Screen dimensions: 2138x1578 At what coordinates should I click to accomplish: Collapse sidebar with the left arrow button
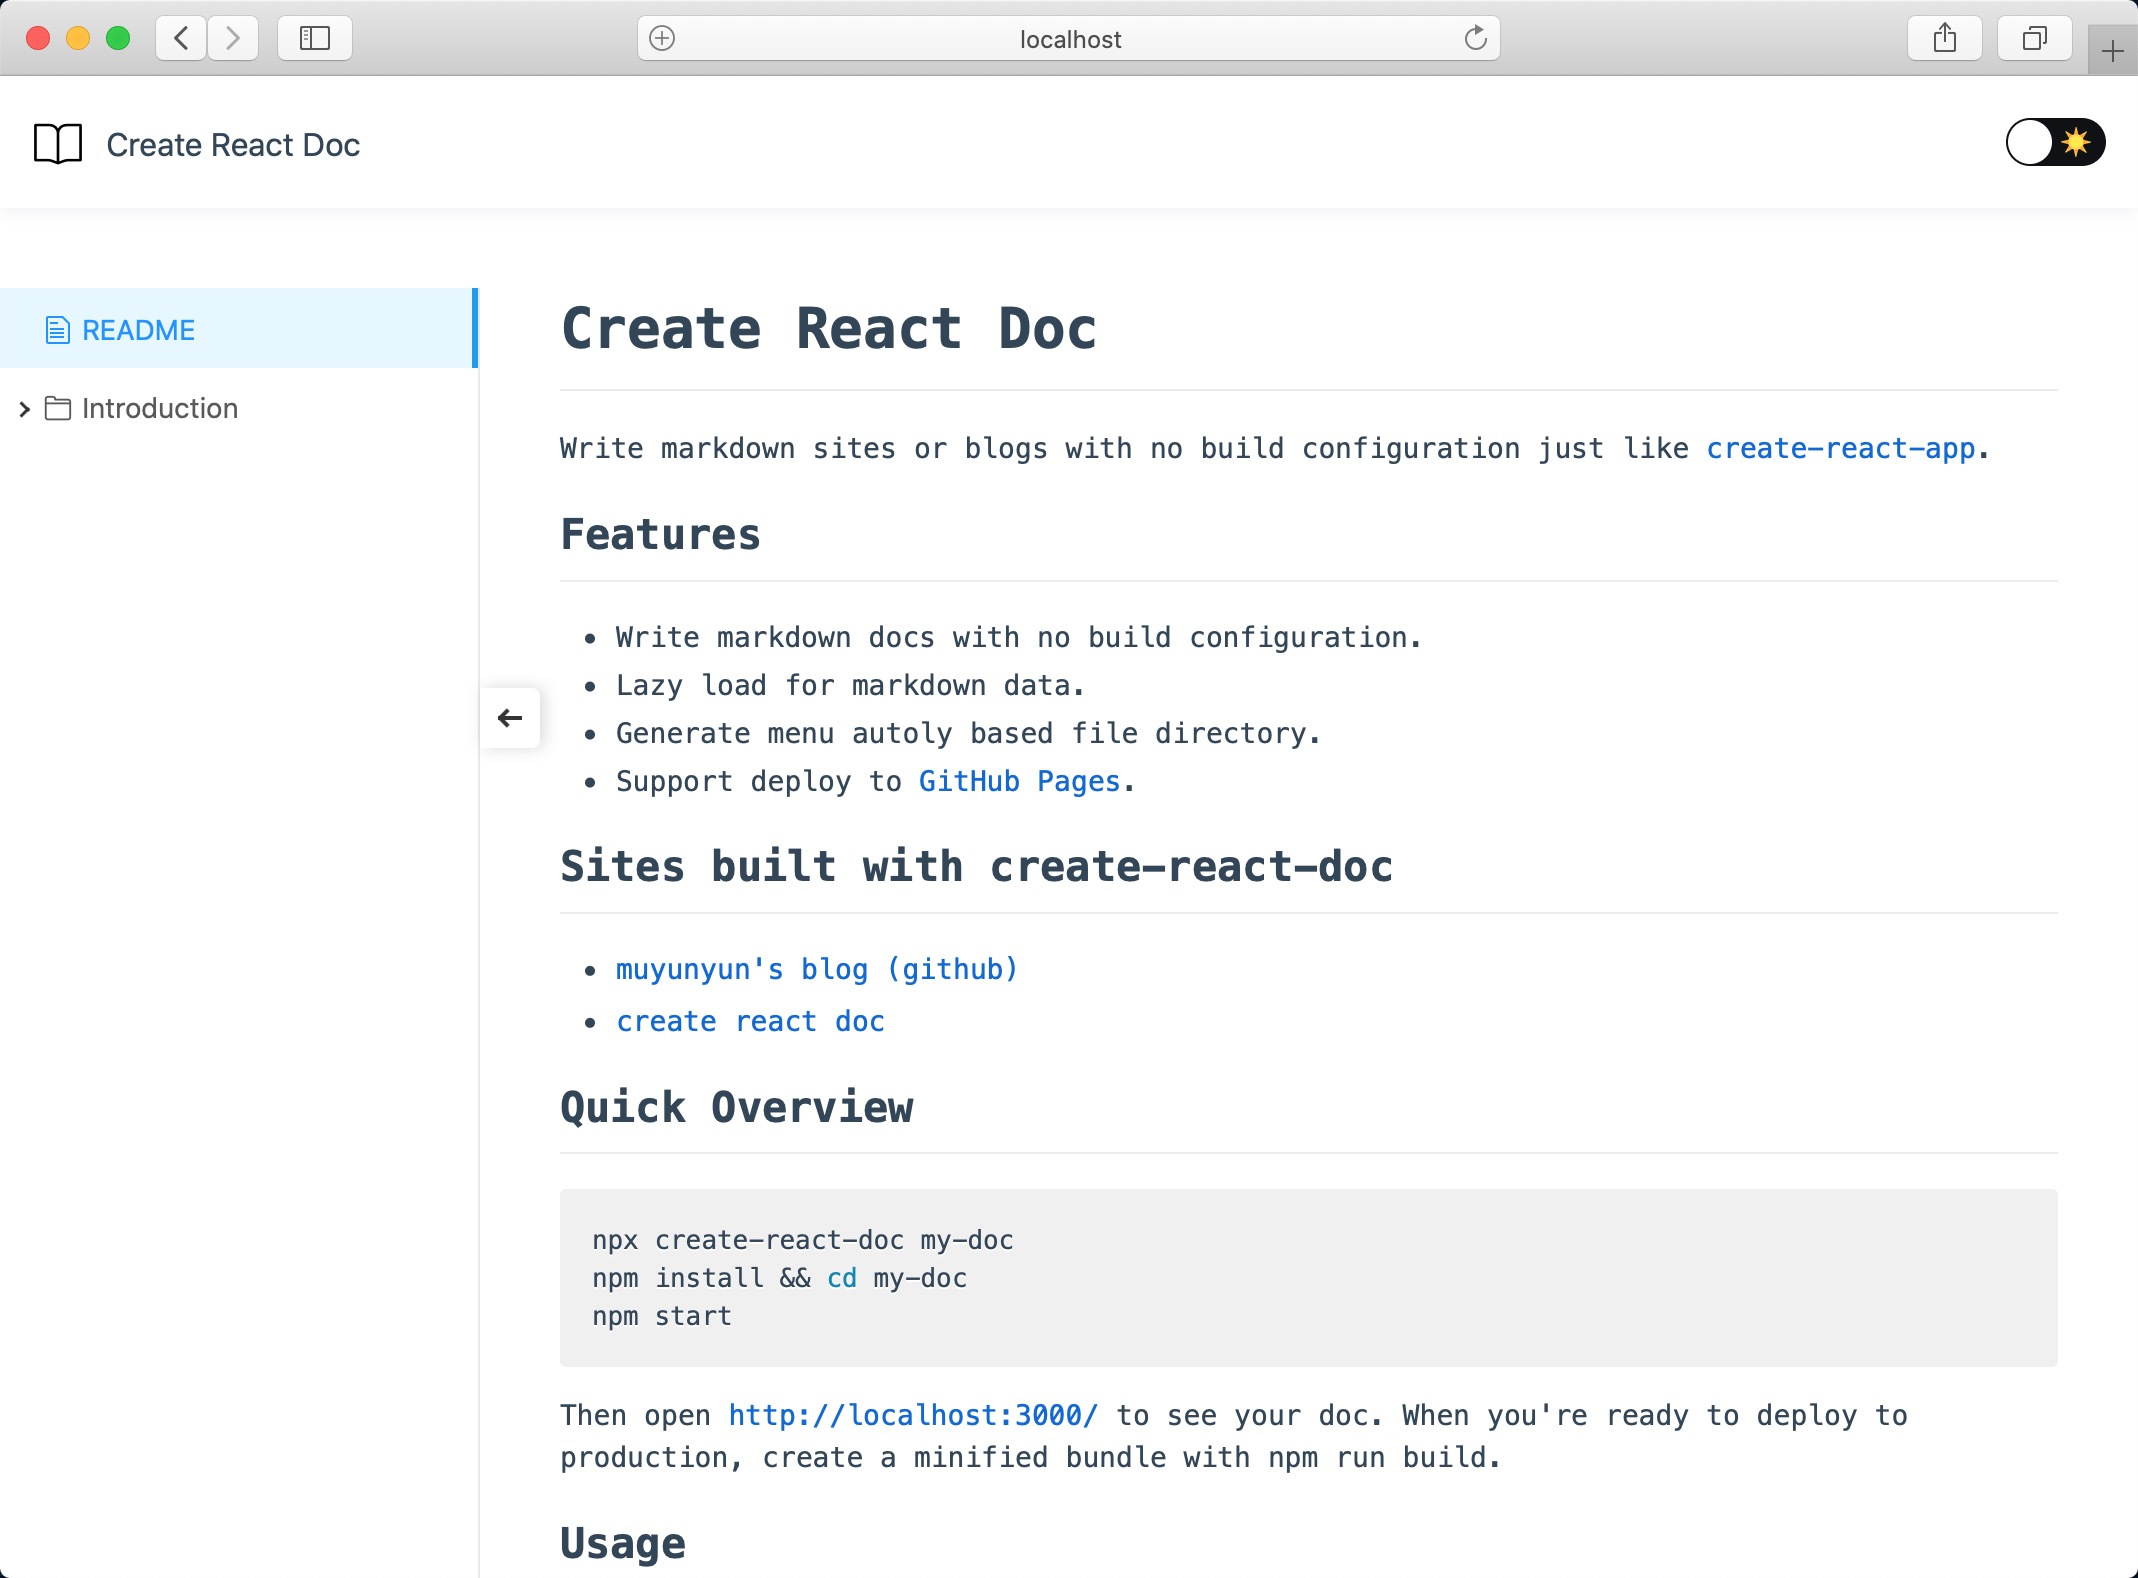click(510, 718)
